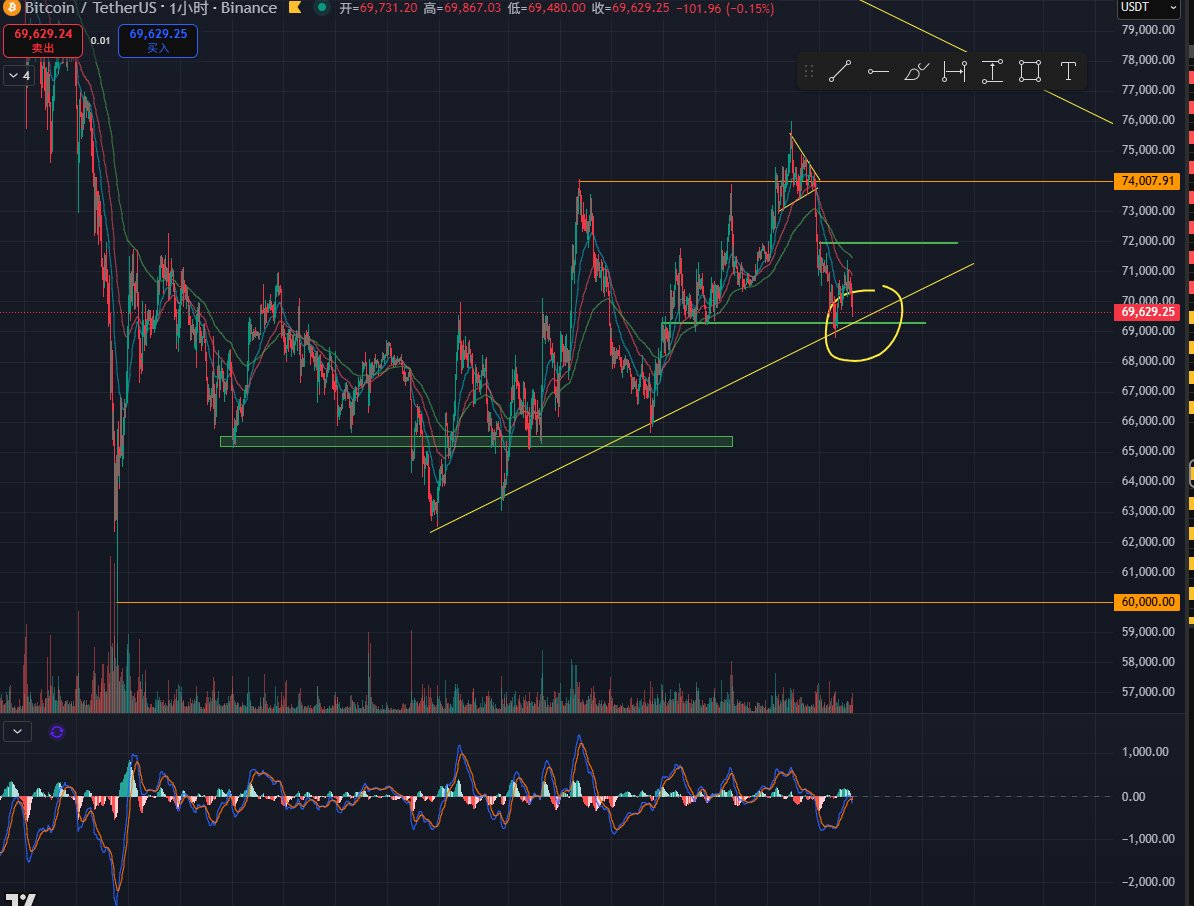Click the orange 60,000.00 price label
The image size is (1194, 906).
click(1147, 602)
